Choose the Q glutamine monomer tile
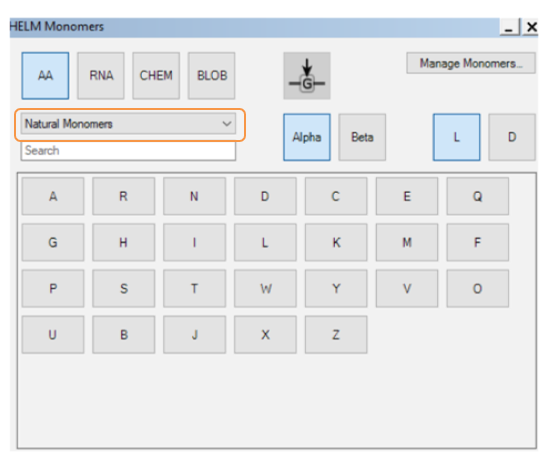 (478, 196)
